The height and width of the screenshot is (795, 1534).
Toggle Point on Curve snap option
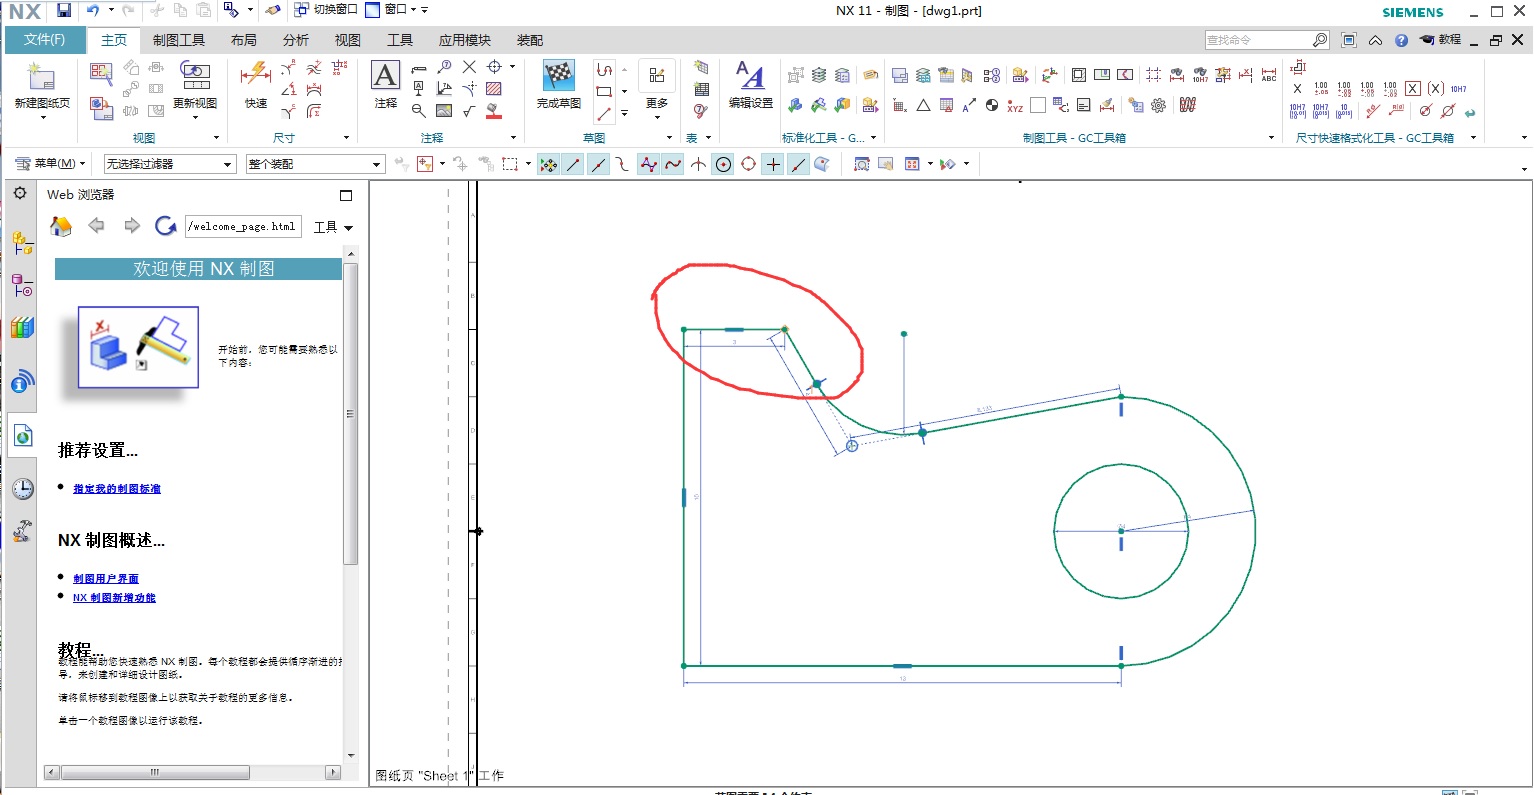798,164
